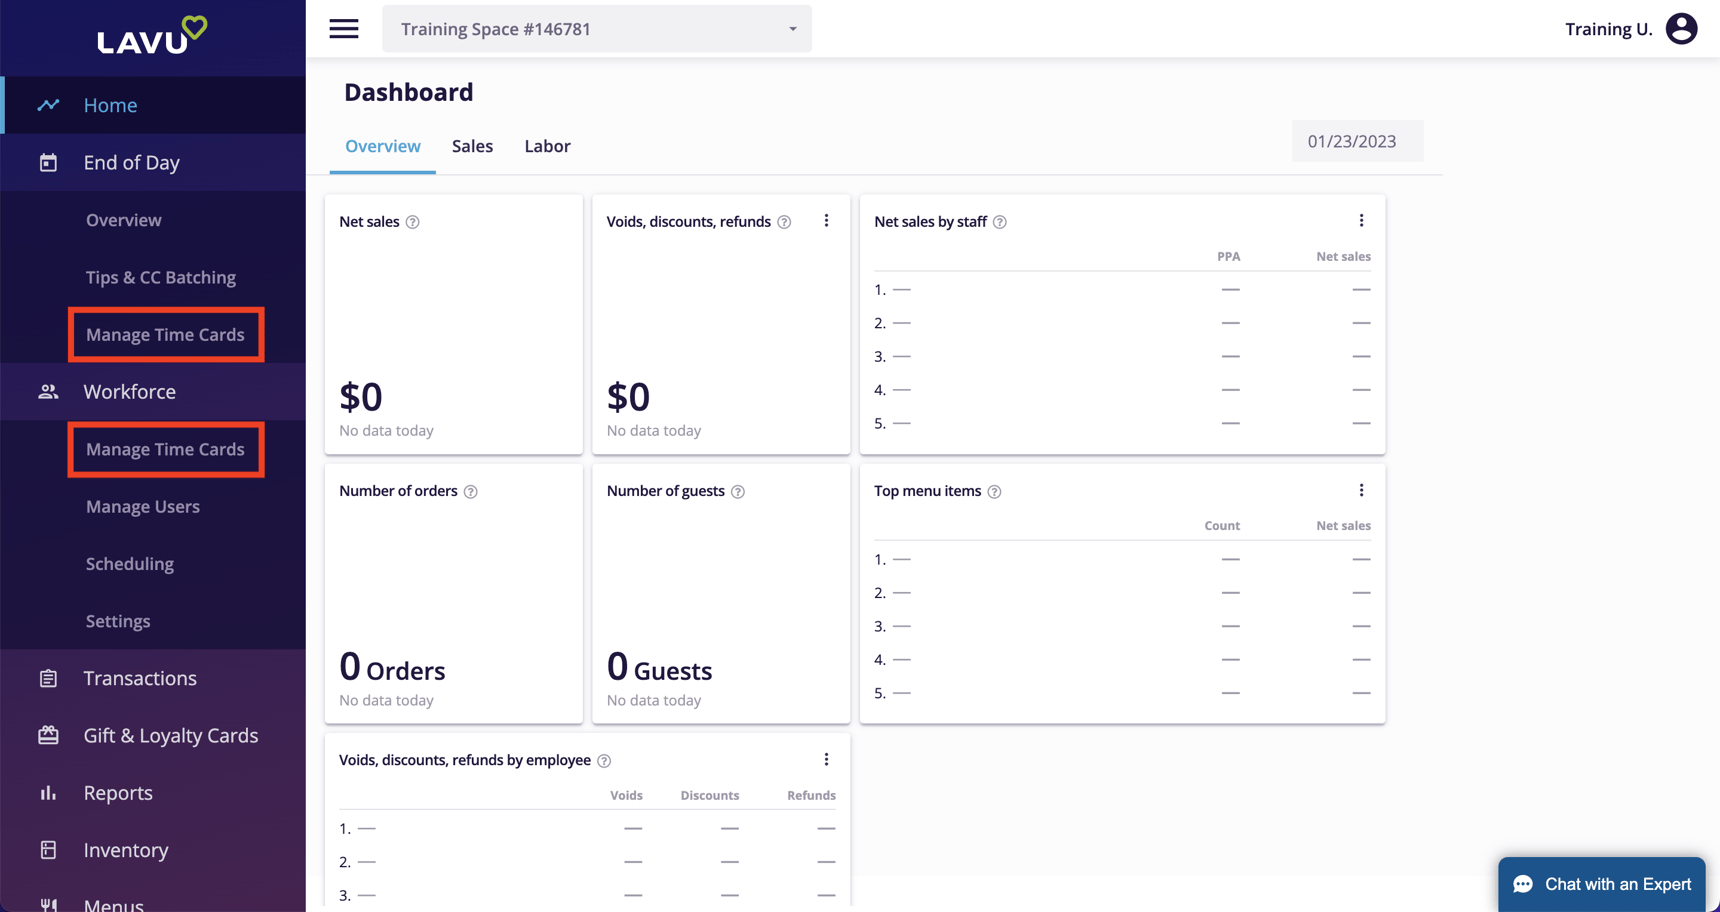
Task: Open the 01/23/2023 date picker field
Action: coord(1357,141)
